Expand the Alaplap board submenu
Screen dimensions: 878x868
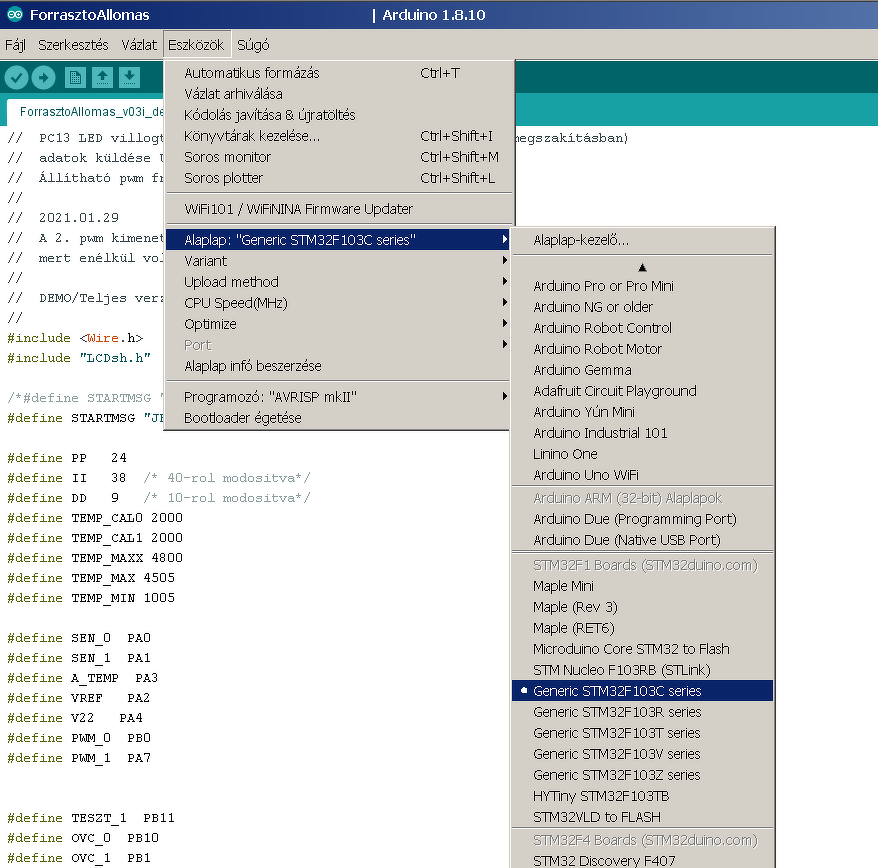pos(338,240)
